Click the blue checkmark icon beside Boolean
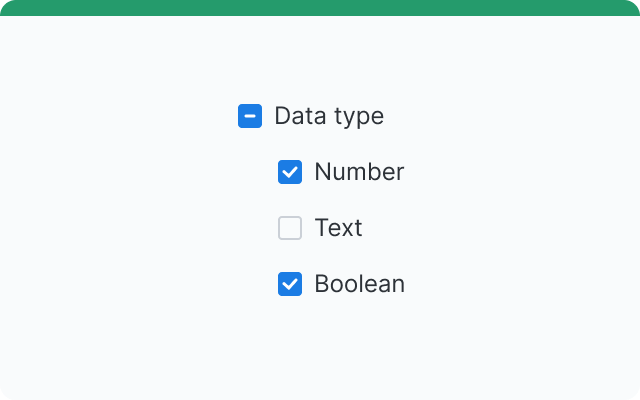 290,284
